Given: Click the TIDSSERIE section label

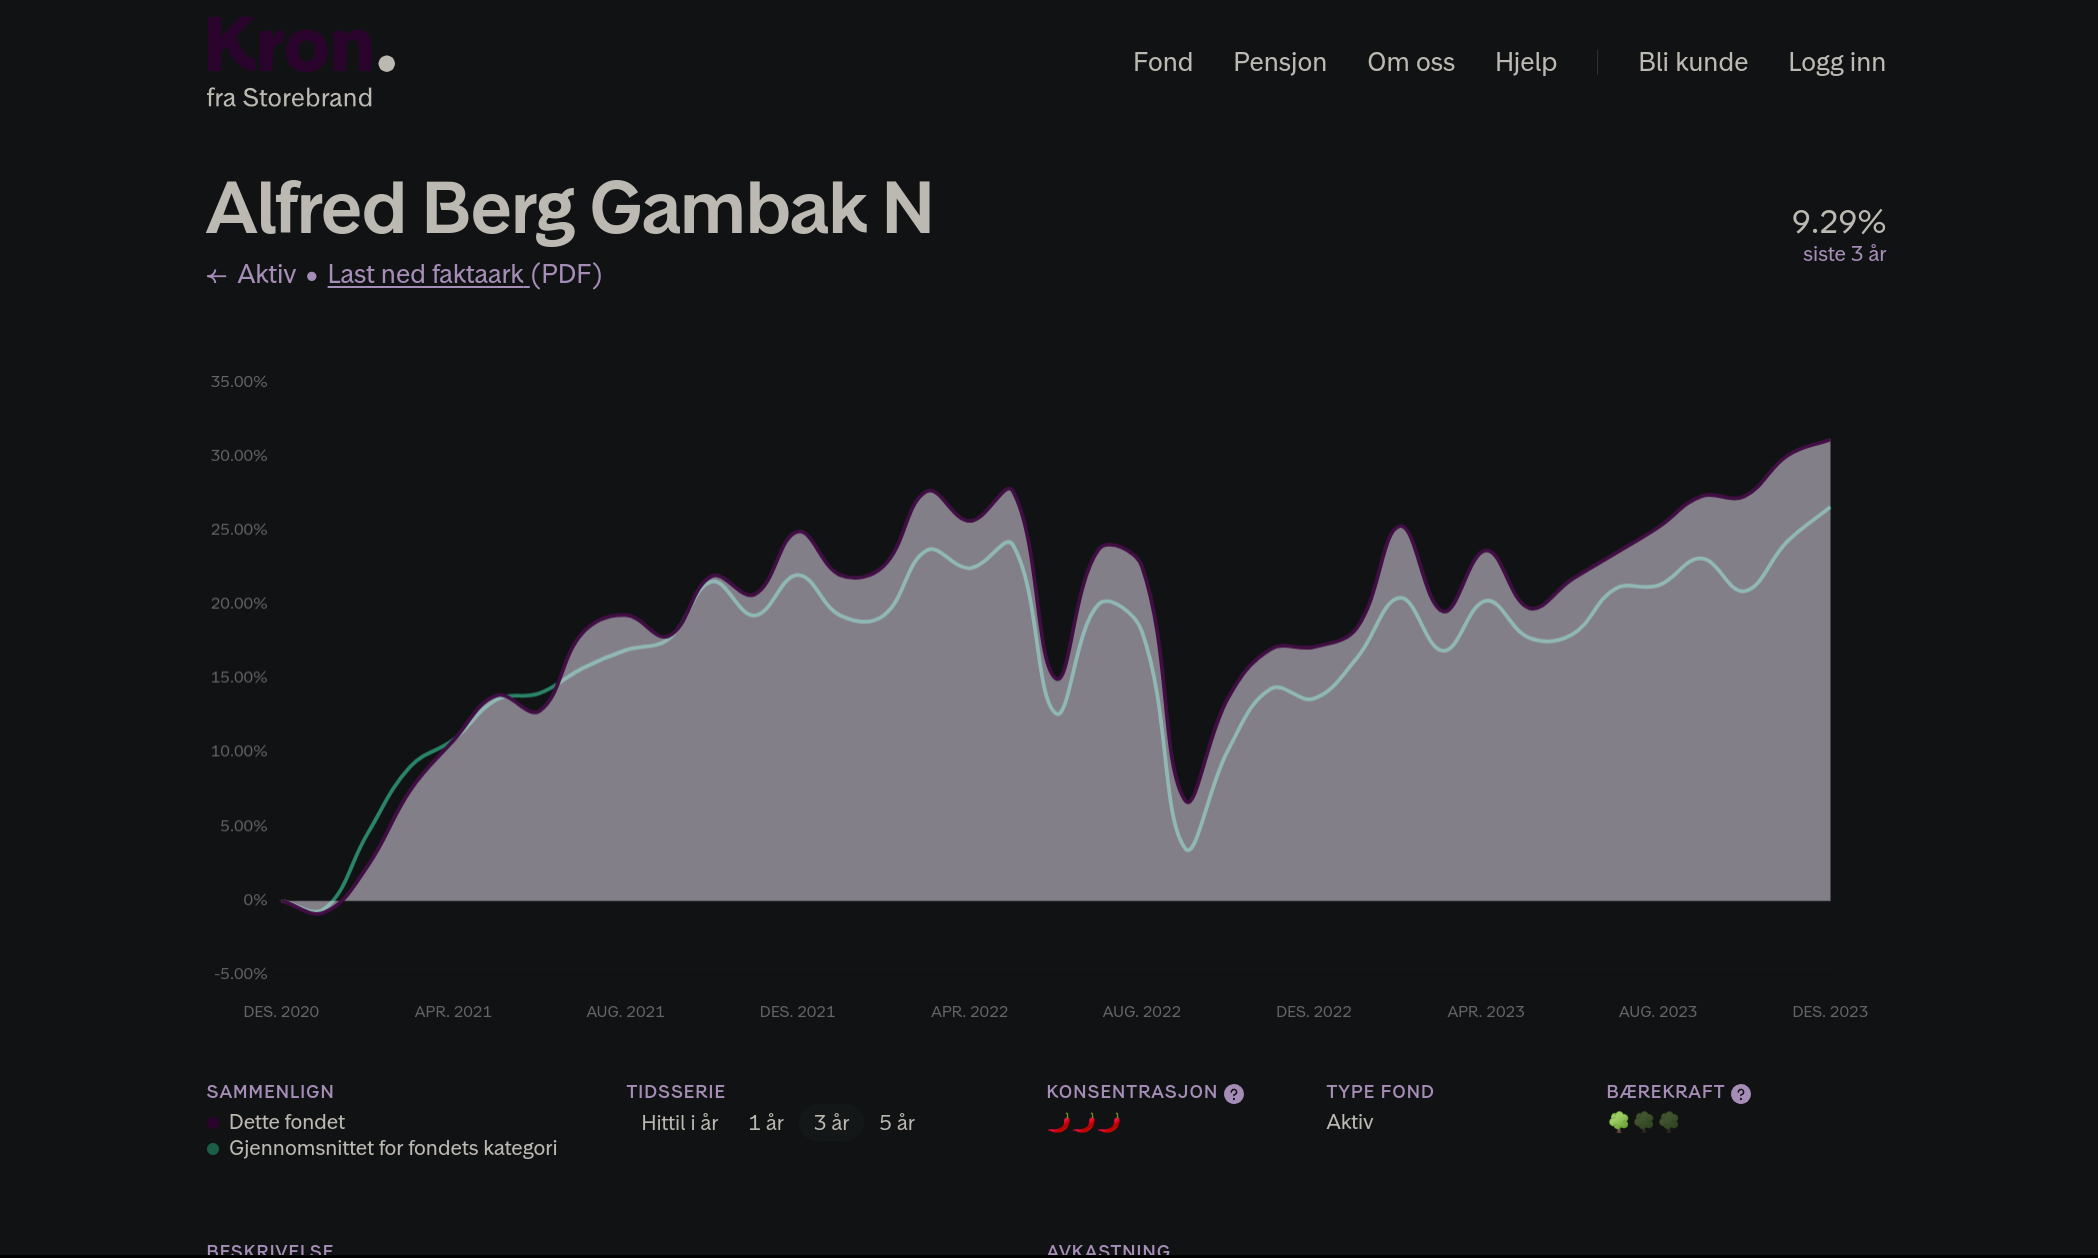Looking at the screenshot, I should (x=675, y=1092).
